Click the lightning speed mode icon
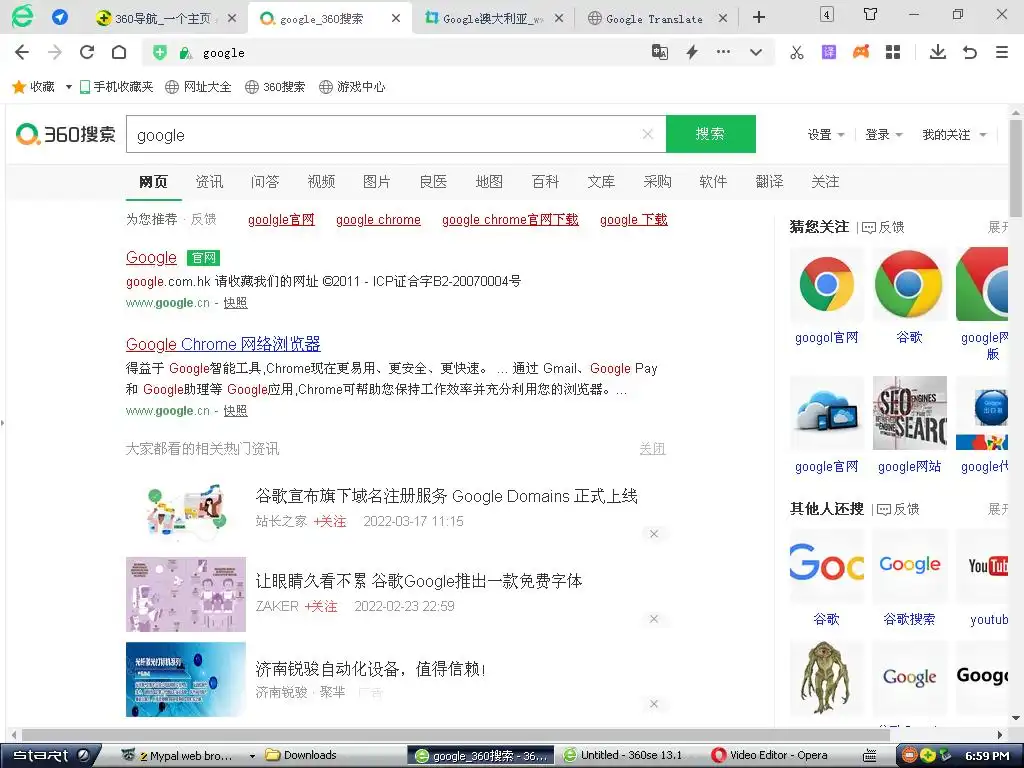 (x=692, y=52)
